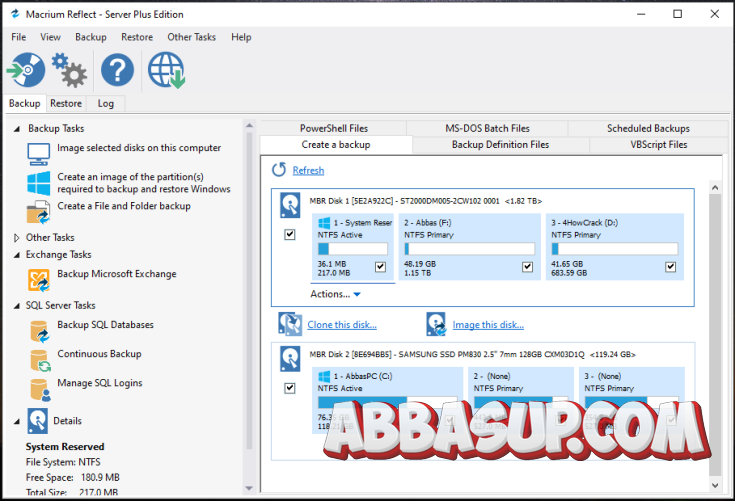Click the MBR Disk 1 drive icon

(x=290, y=205)
